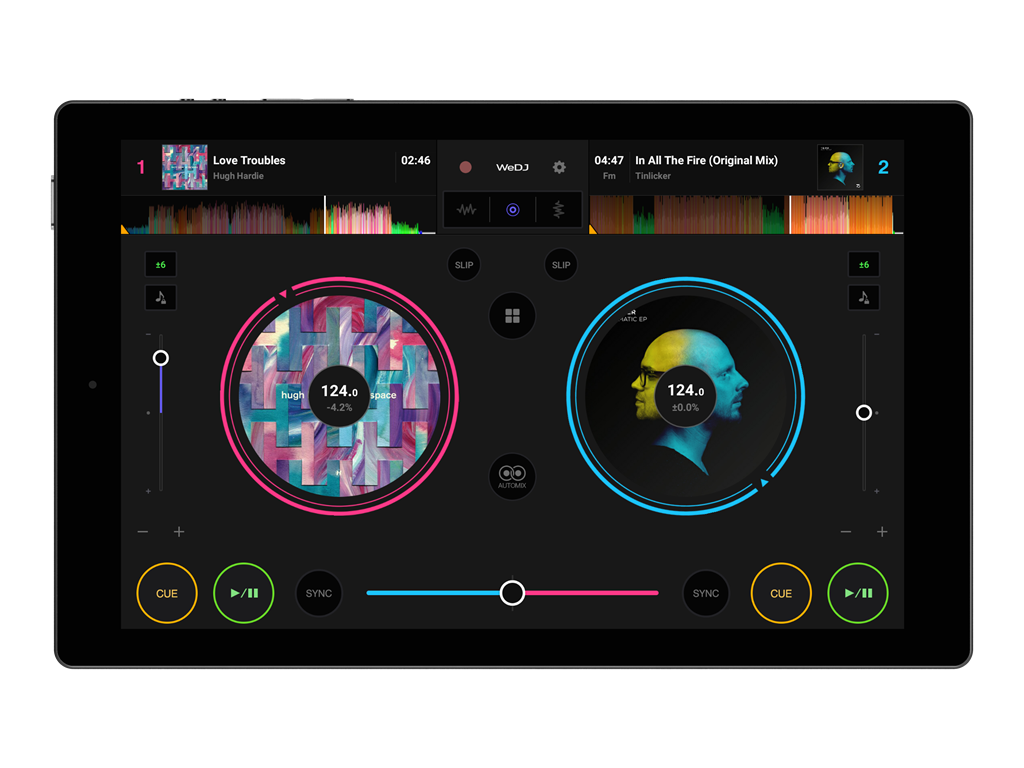The image size is (1024, 768).
Task: Click the Love Troubles track title
Action: point(249,160)
